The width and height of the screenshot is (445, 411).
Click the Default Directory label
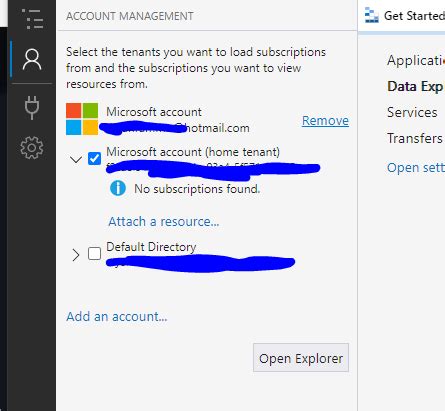tap(151, 247)
